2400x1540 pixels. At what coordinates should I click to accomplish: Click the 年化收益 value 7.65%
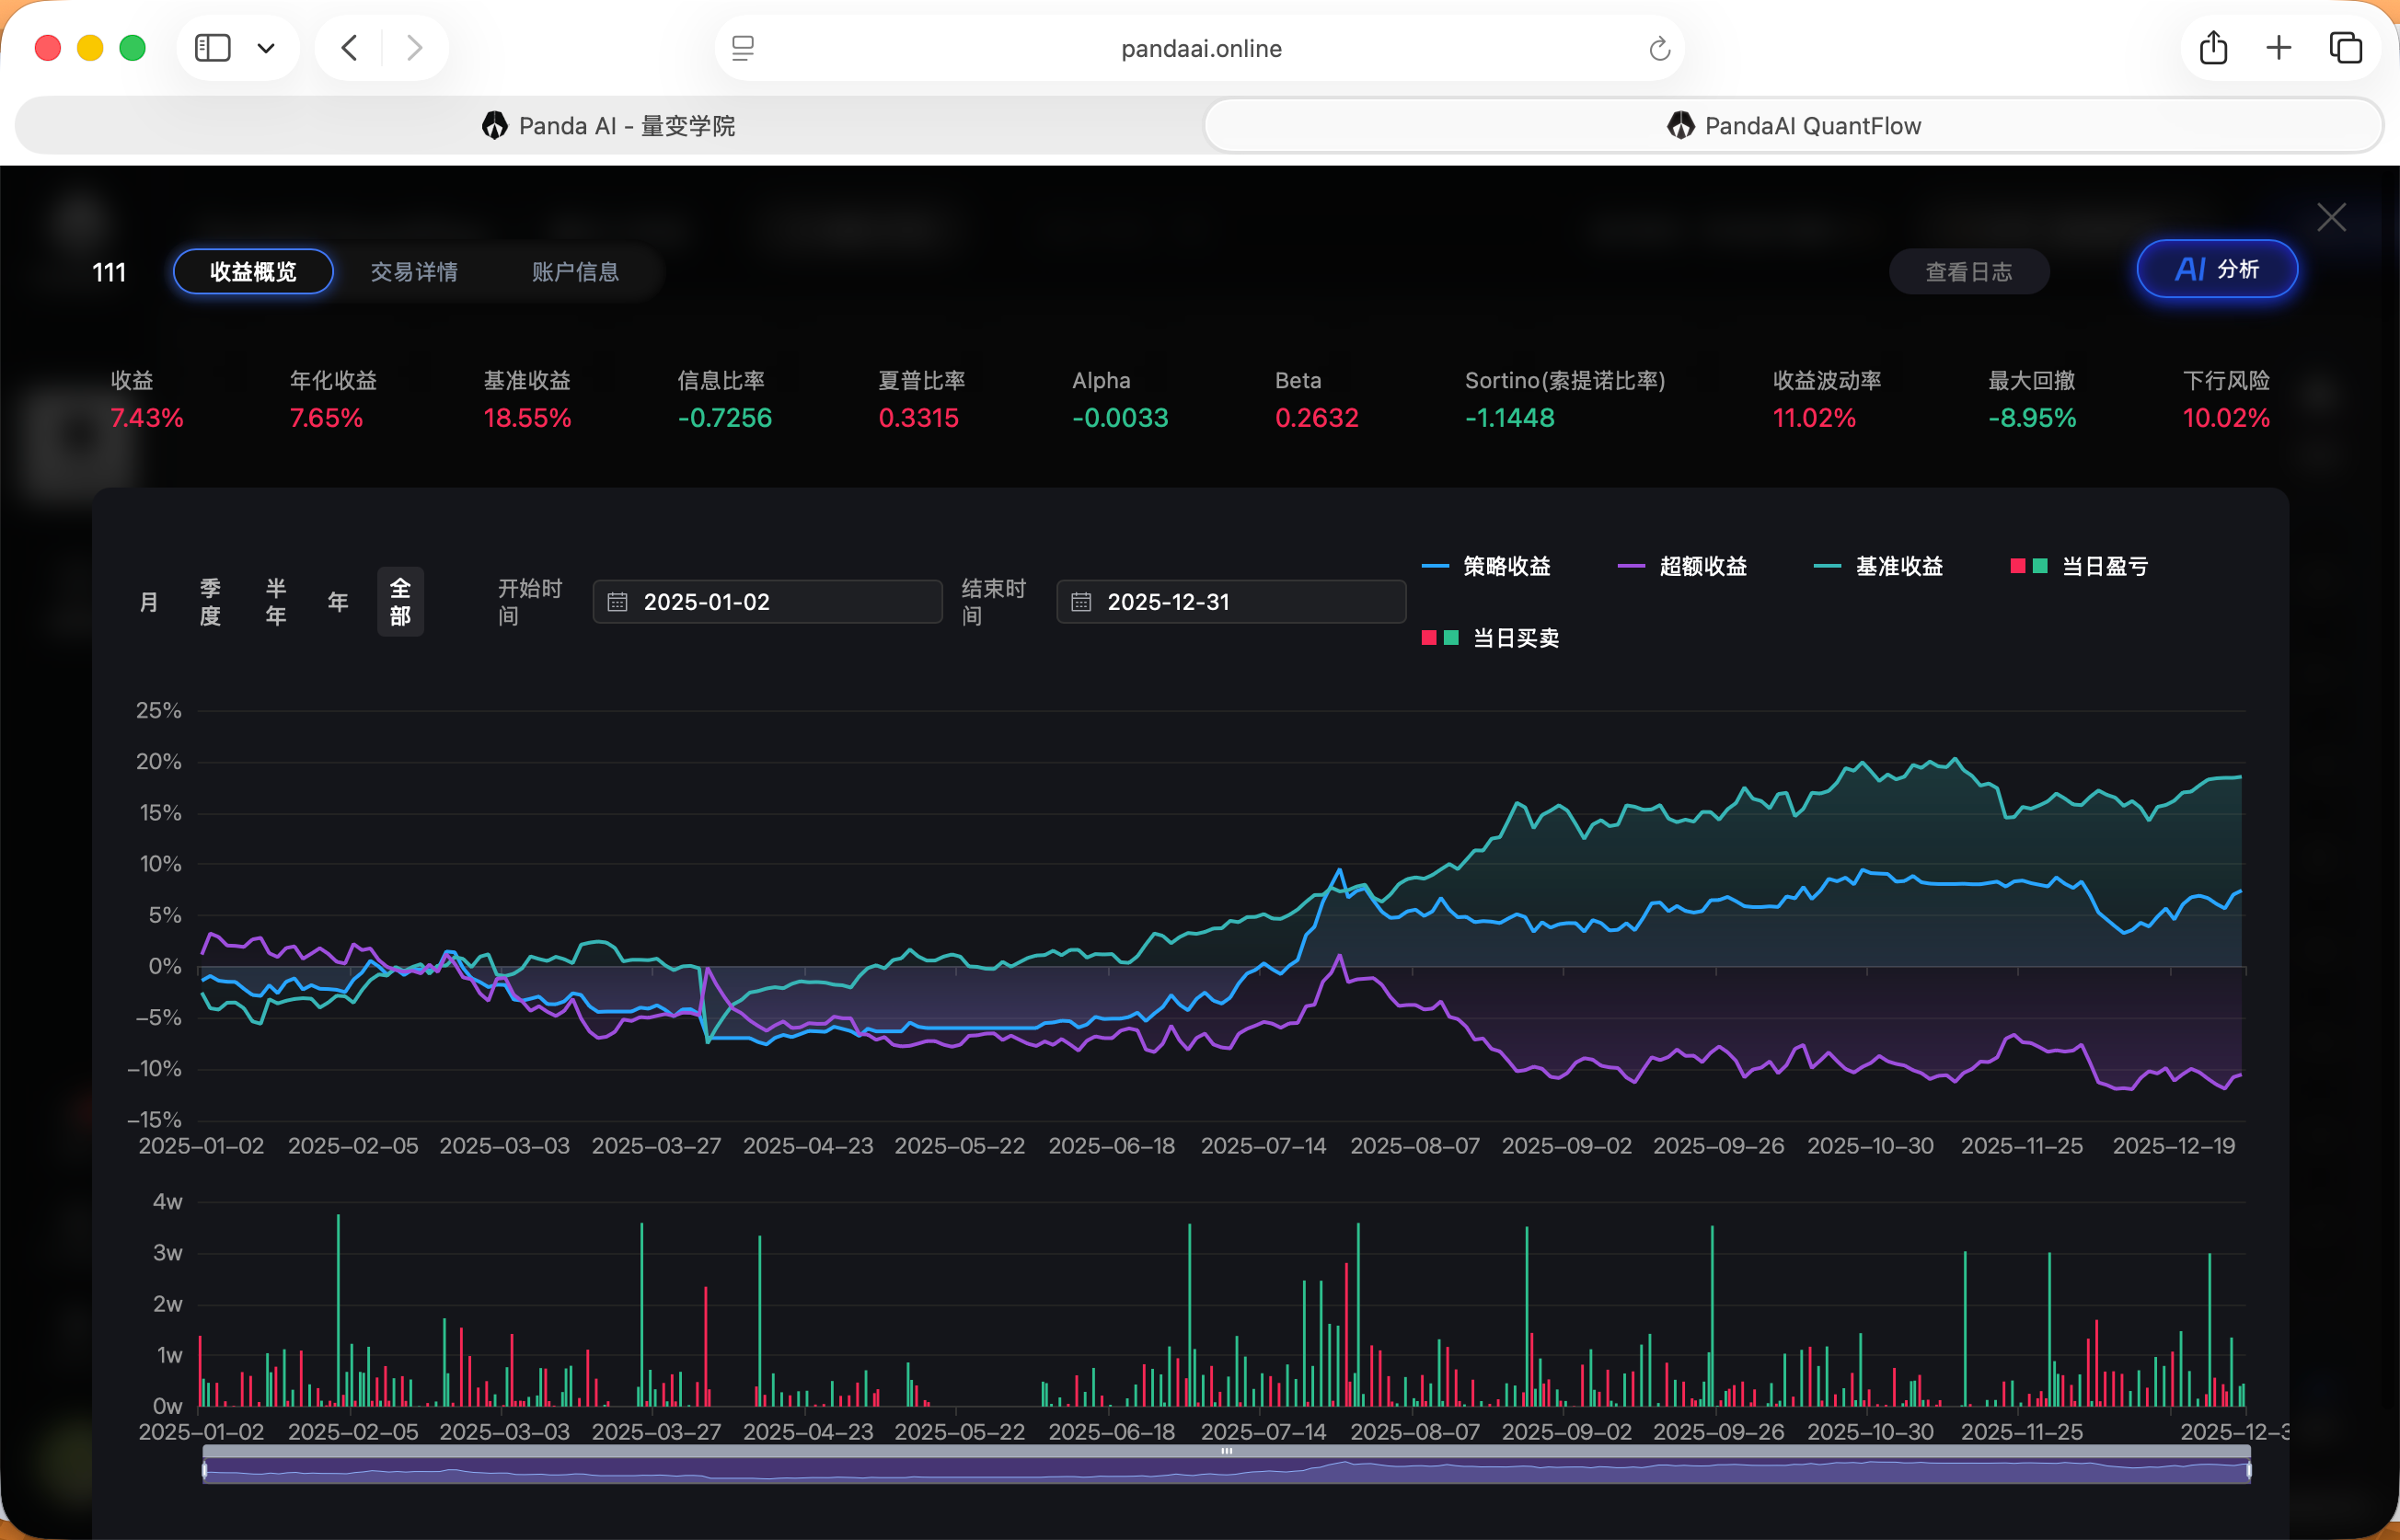[326, 418]
